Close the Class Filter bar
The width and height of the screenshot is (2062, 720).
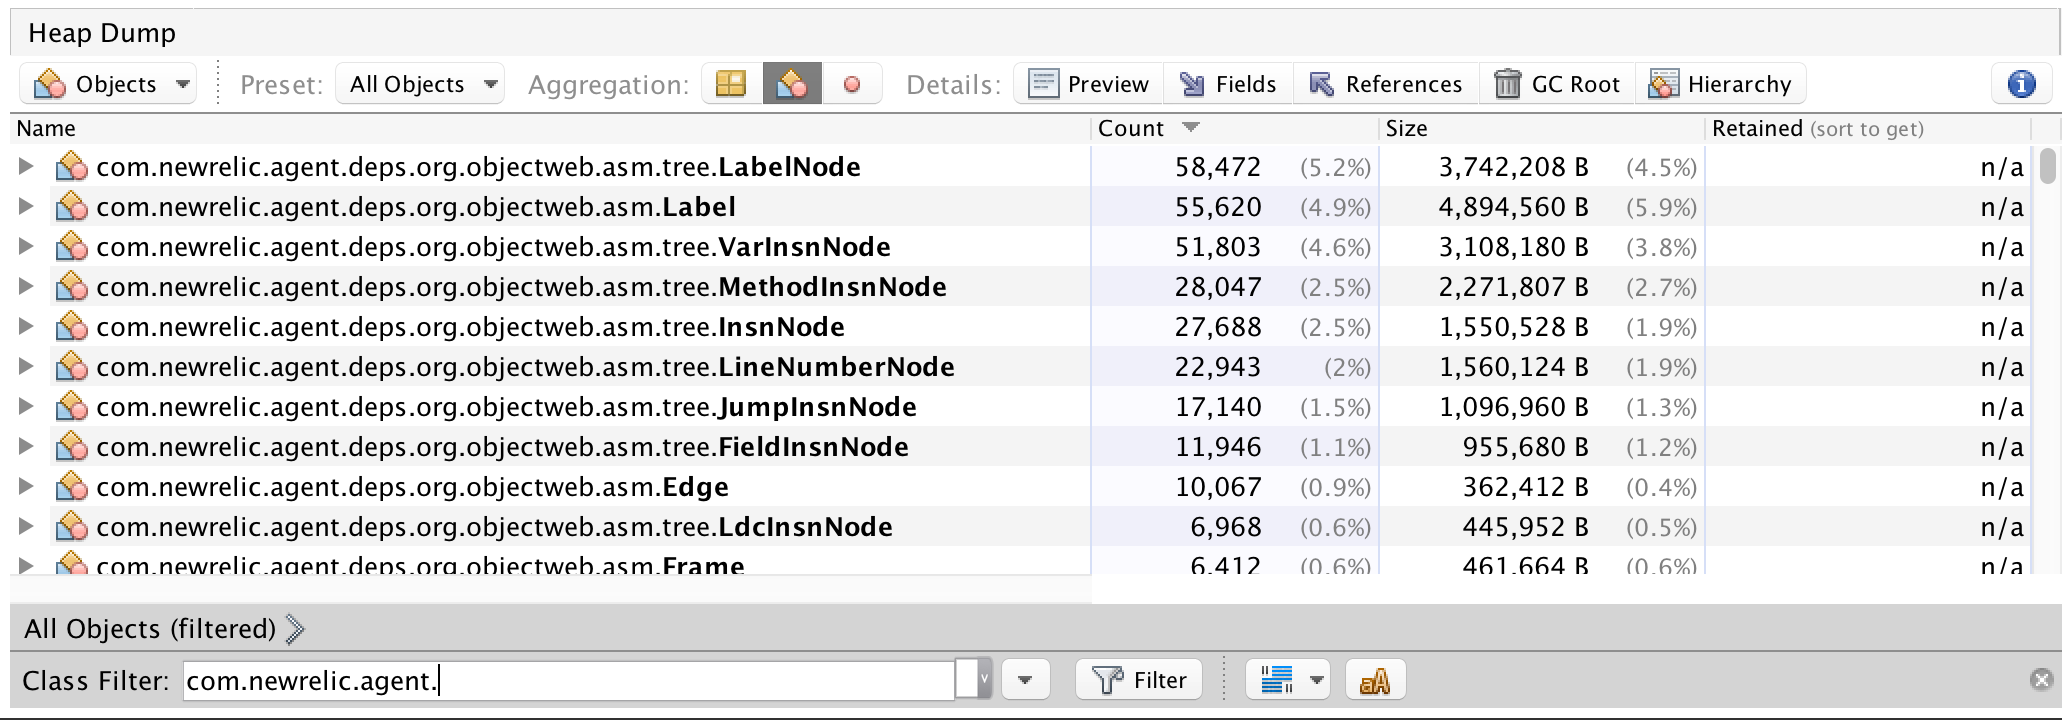click(2042, 680)
